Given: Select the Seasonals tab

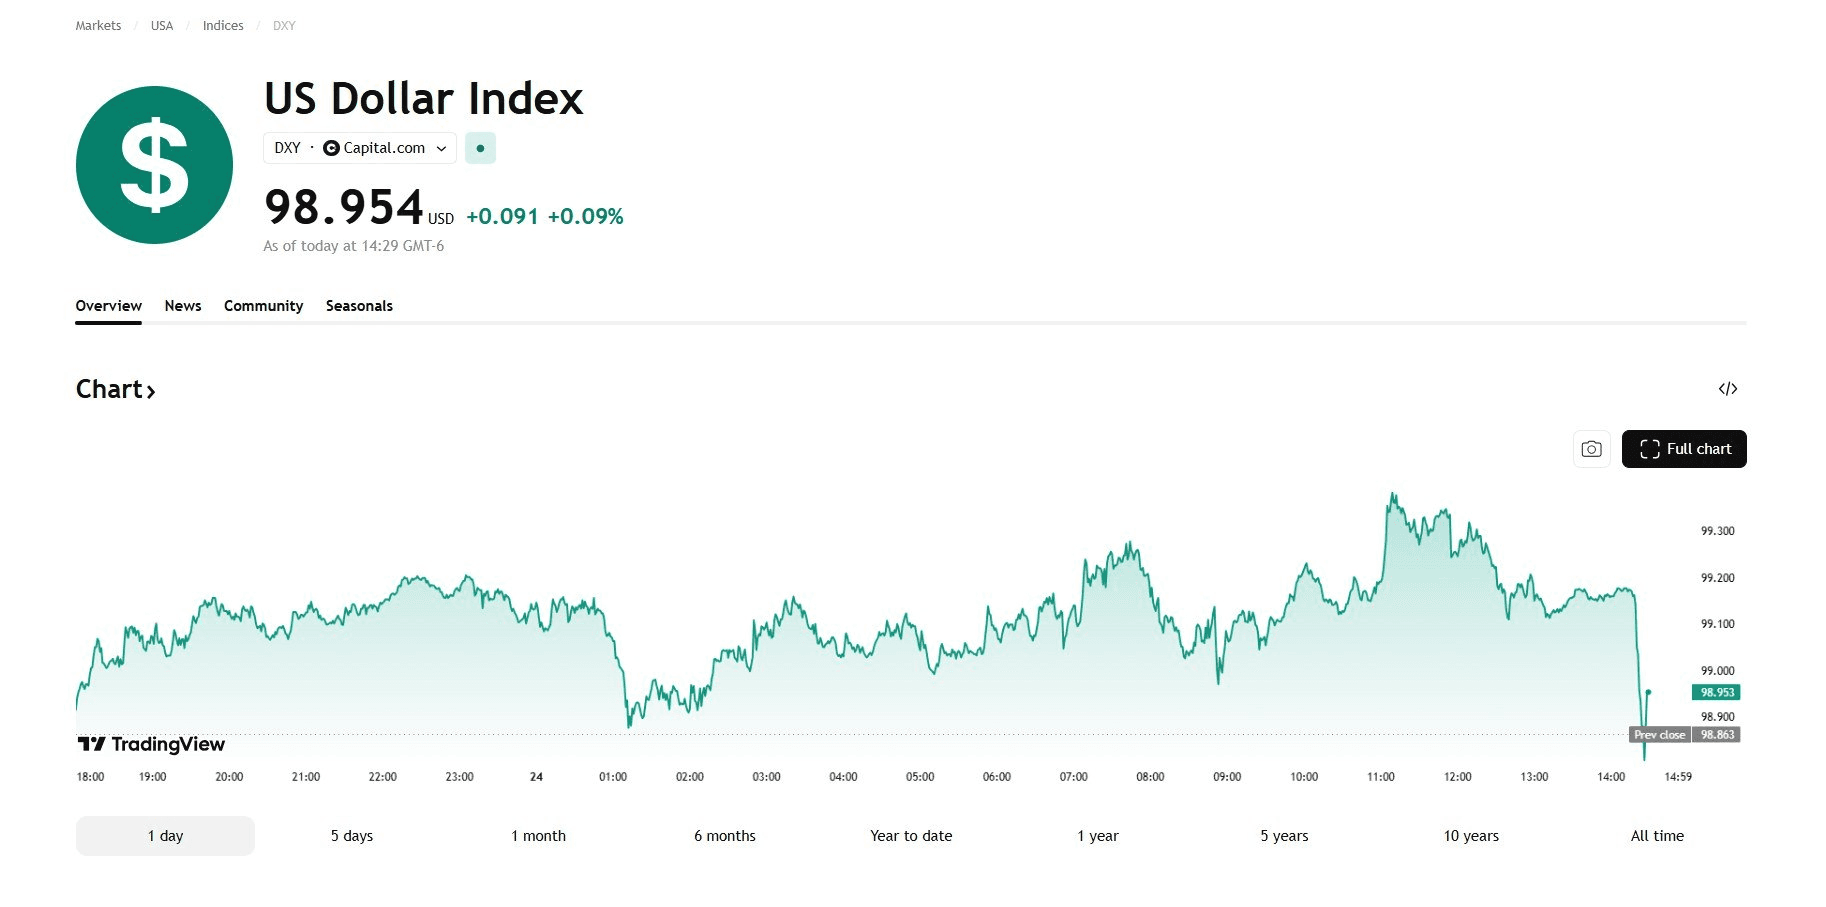Looking at the screenshot, I should click(x=359, y=306).
